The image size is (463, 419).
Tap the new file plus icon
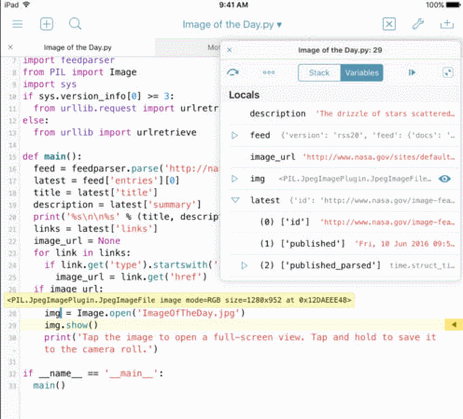[x=46, y=24]
